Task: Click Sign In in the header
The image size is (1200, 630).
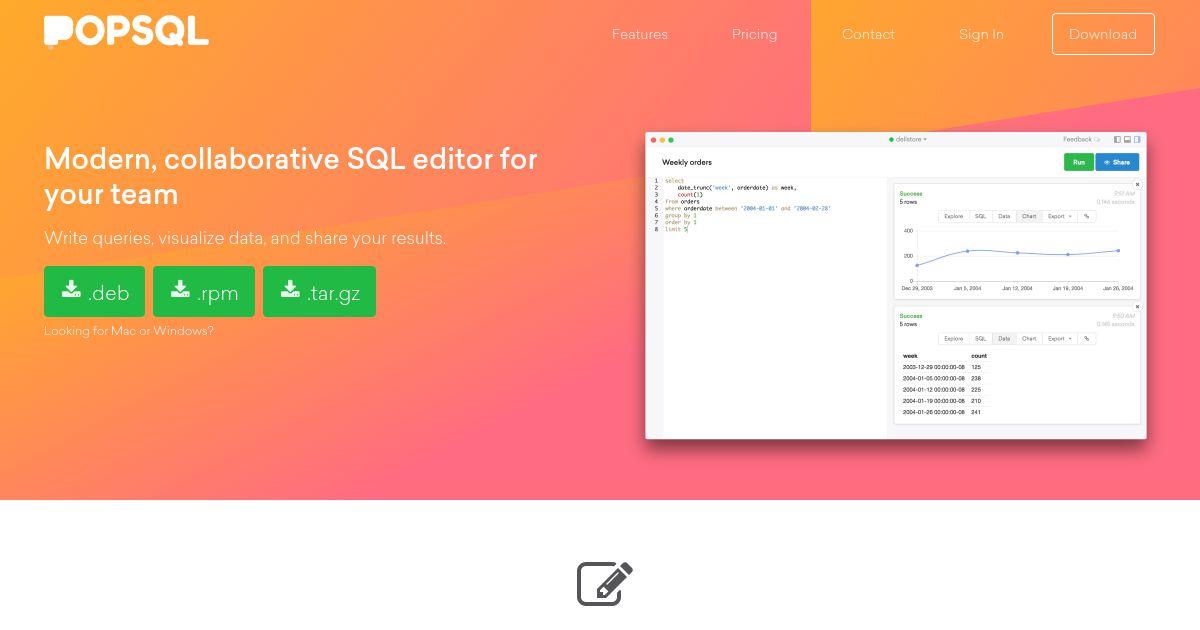Action: pos(981,34)
